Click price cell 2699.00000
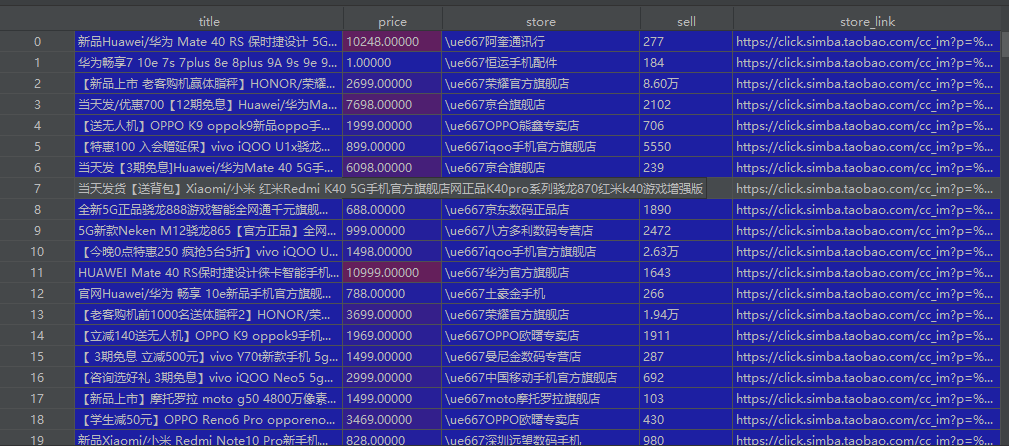Image resolution: width=1009 pixels, height=446 pixels. tap(393, 84)
